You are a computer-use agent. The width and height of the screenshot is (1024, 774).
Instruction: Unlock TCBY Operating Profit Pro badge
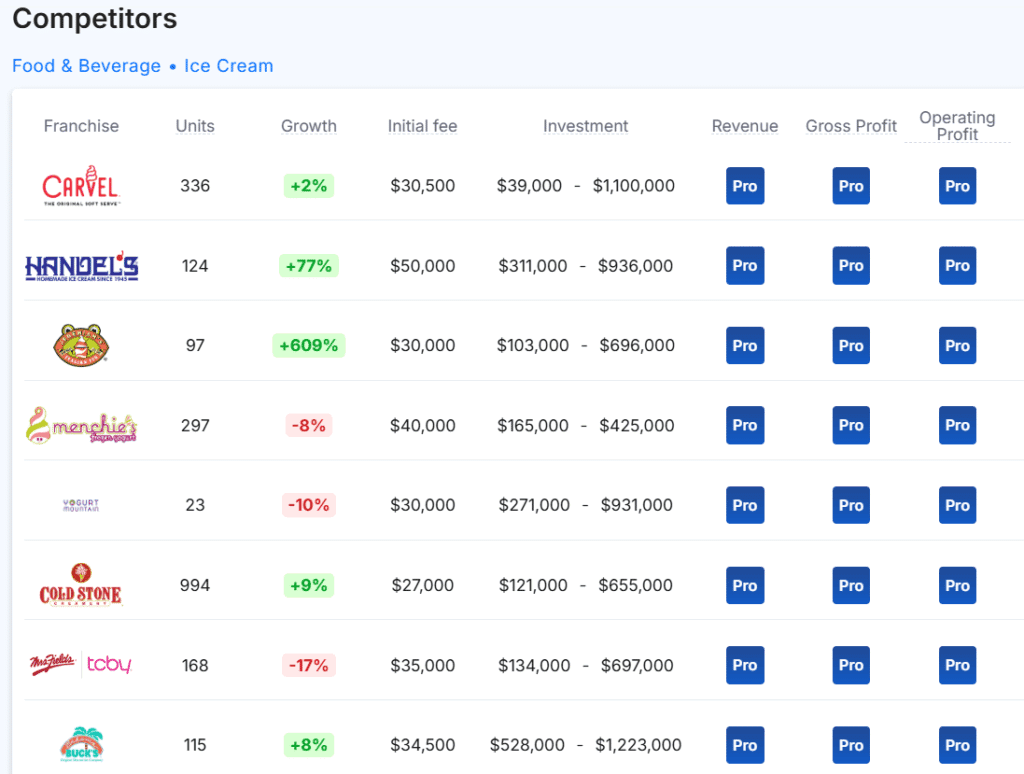[x=957, y=665]
